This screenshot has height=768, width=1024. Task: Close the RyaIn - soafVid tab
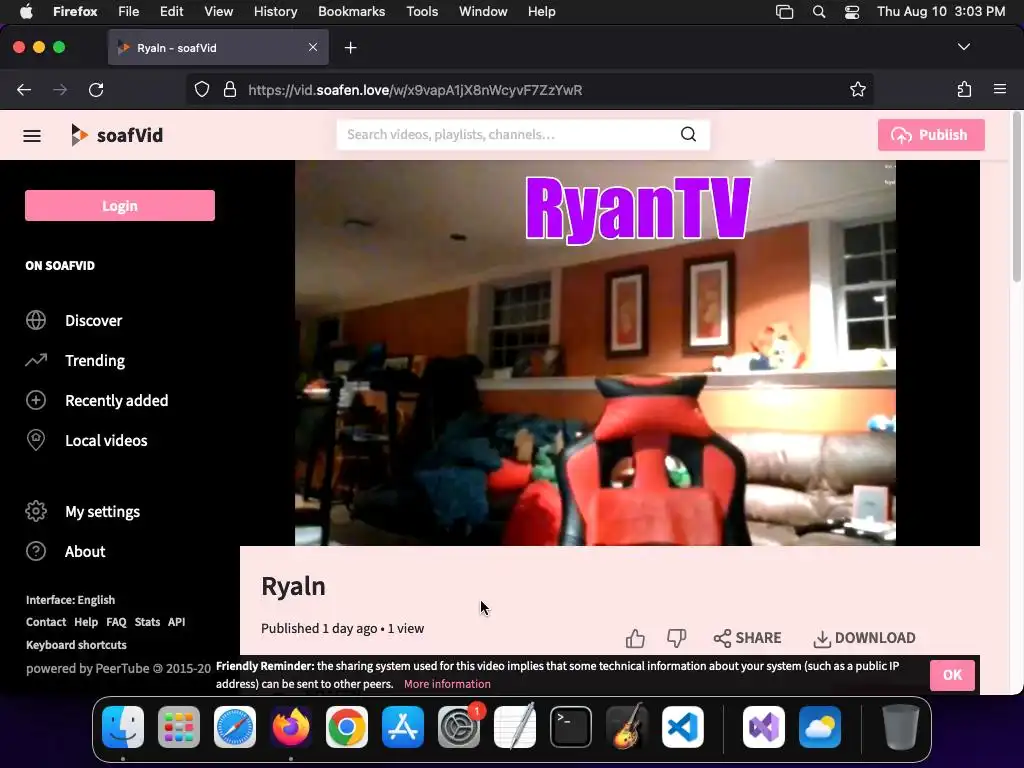[x=313, y=47]
